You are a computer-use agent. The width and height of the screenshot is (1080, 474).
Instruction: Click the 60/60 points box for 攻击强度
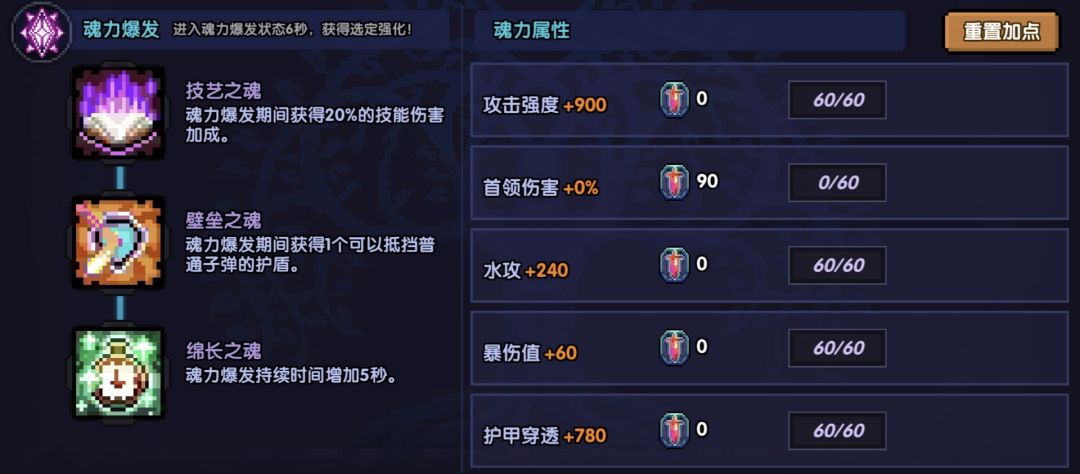click(x=838, y=100)
